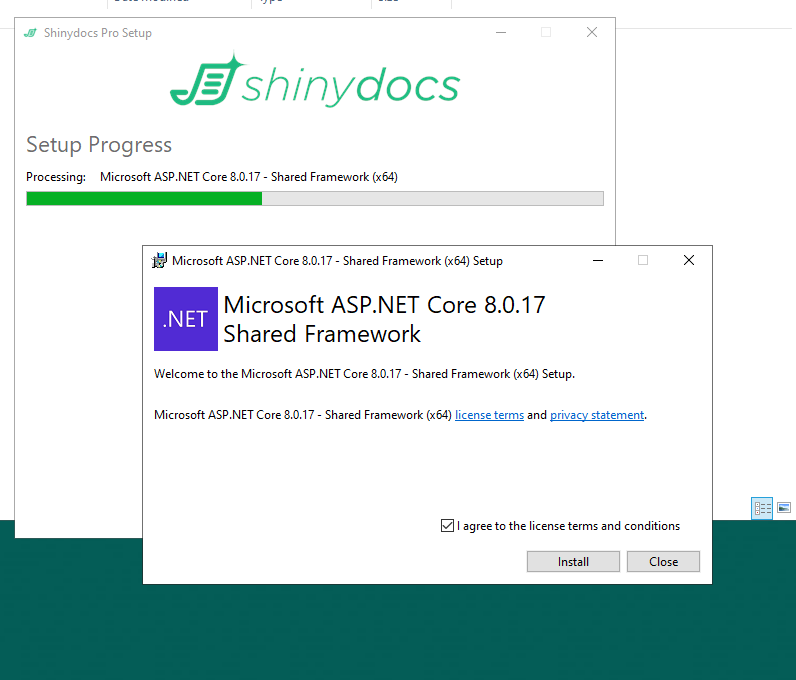Click the Microsoft ASP.NET Core 8.0.17 heading
This screenshot has height=680, width=796.
pos(384,305)
